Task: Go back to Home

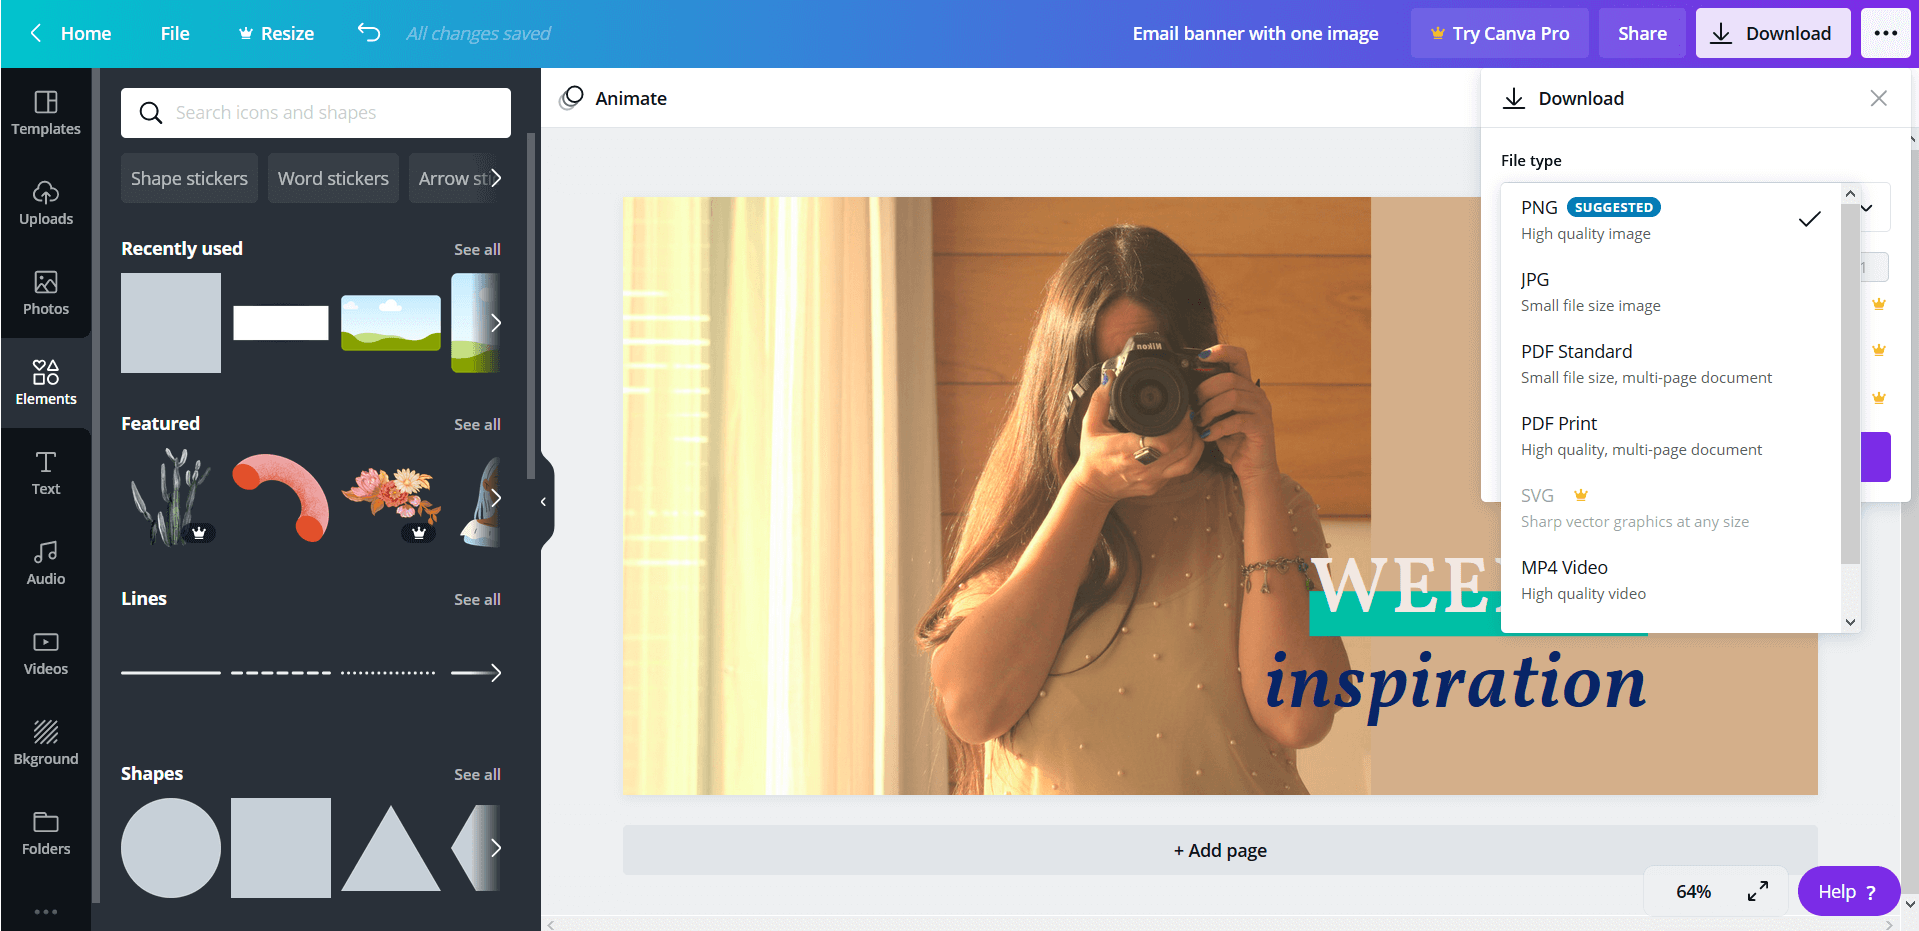Action: coord(70,32)
